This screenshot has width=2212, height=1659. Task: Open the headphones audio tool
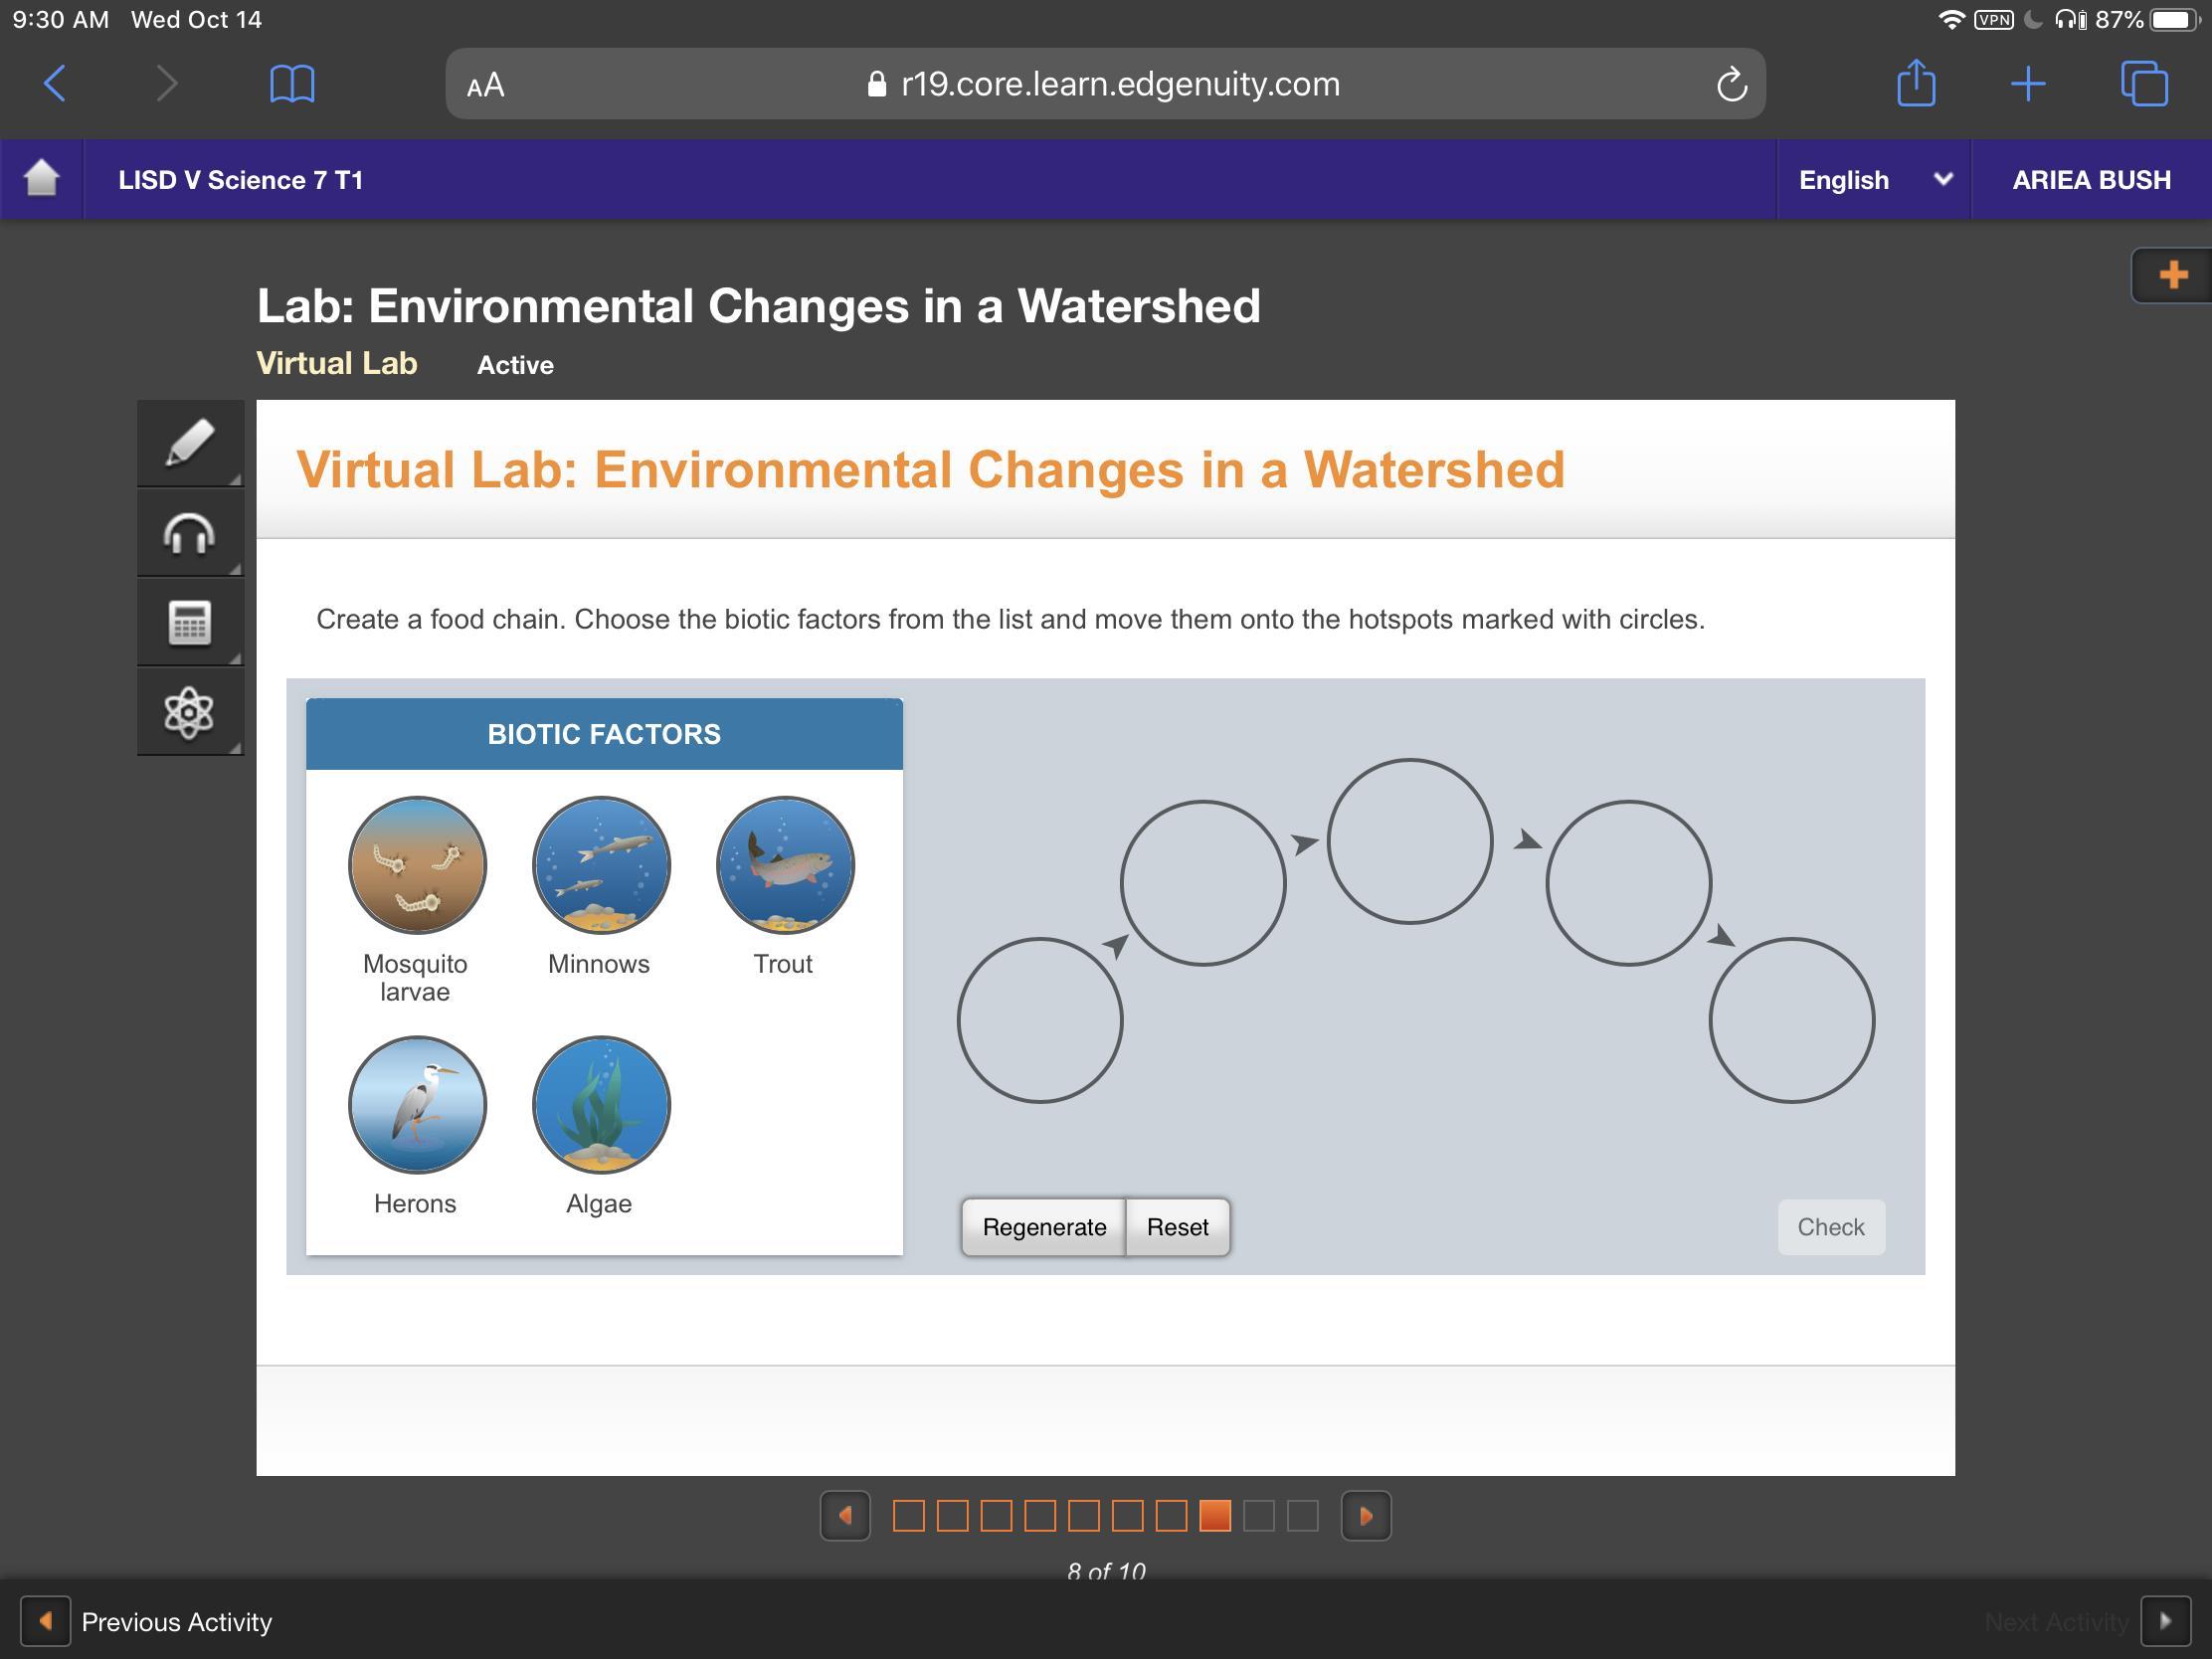[189, 533]
